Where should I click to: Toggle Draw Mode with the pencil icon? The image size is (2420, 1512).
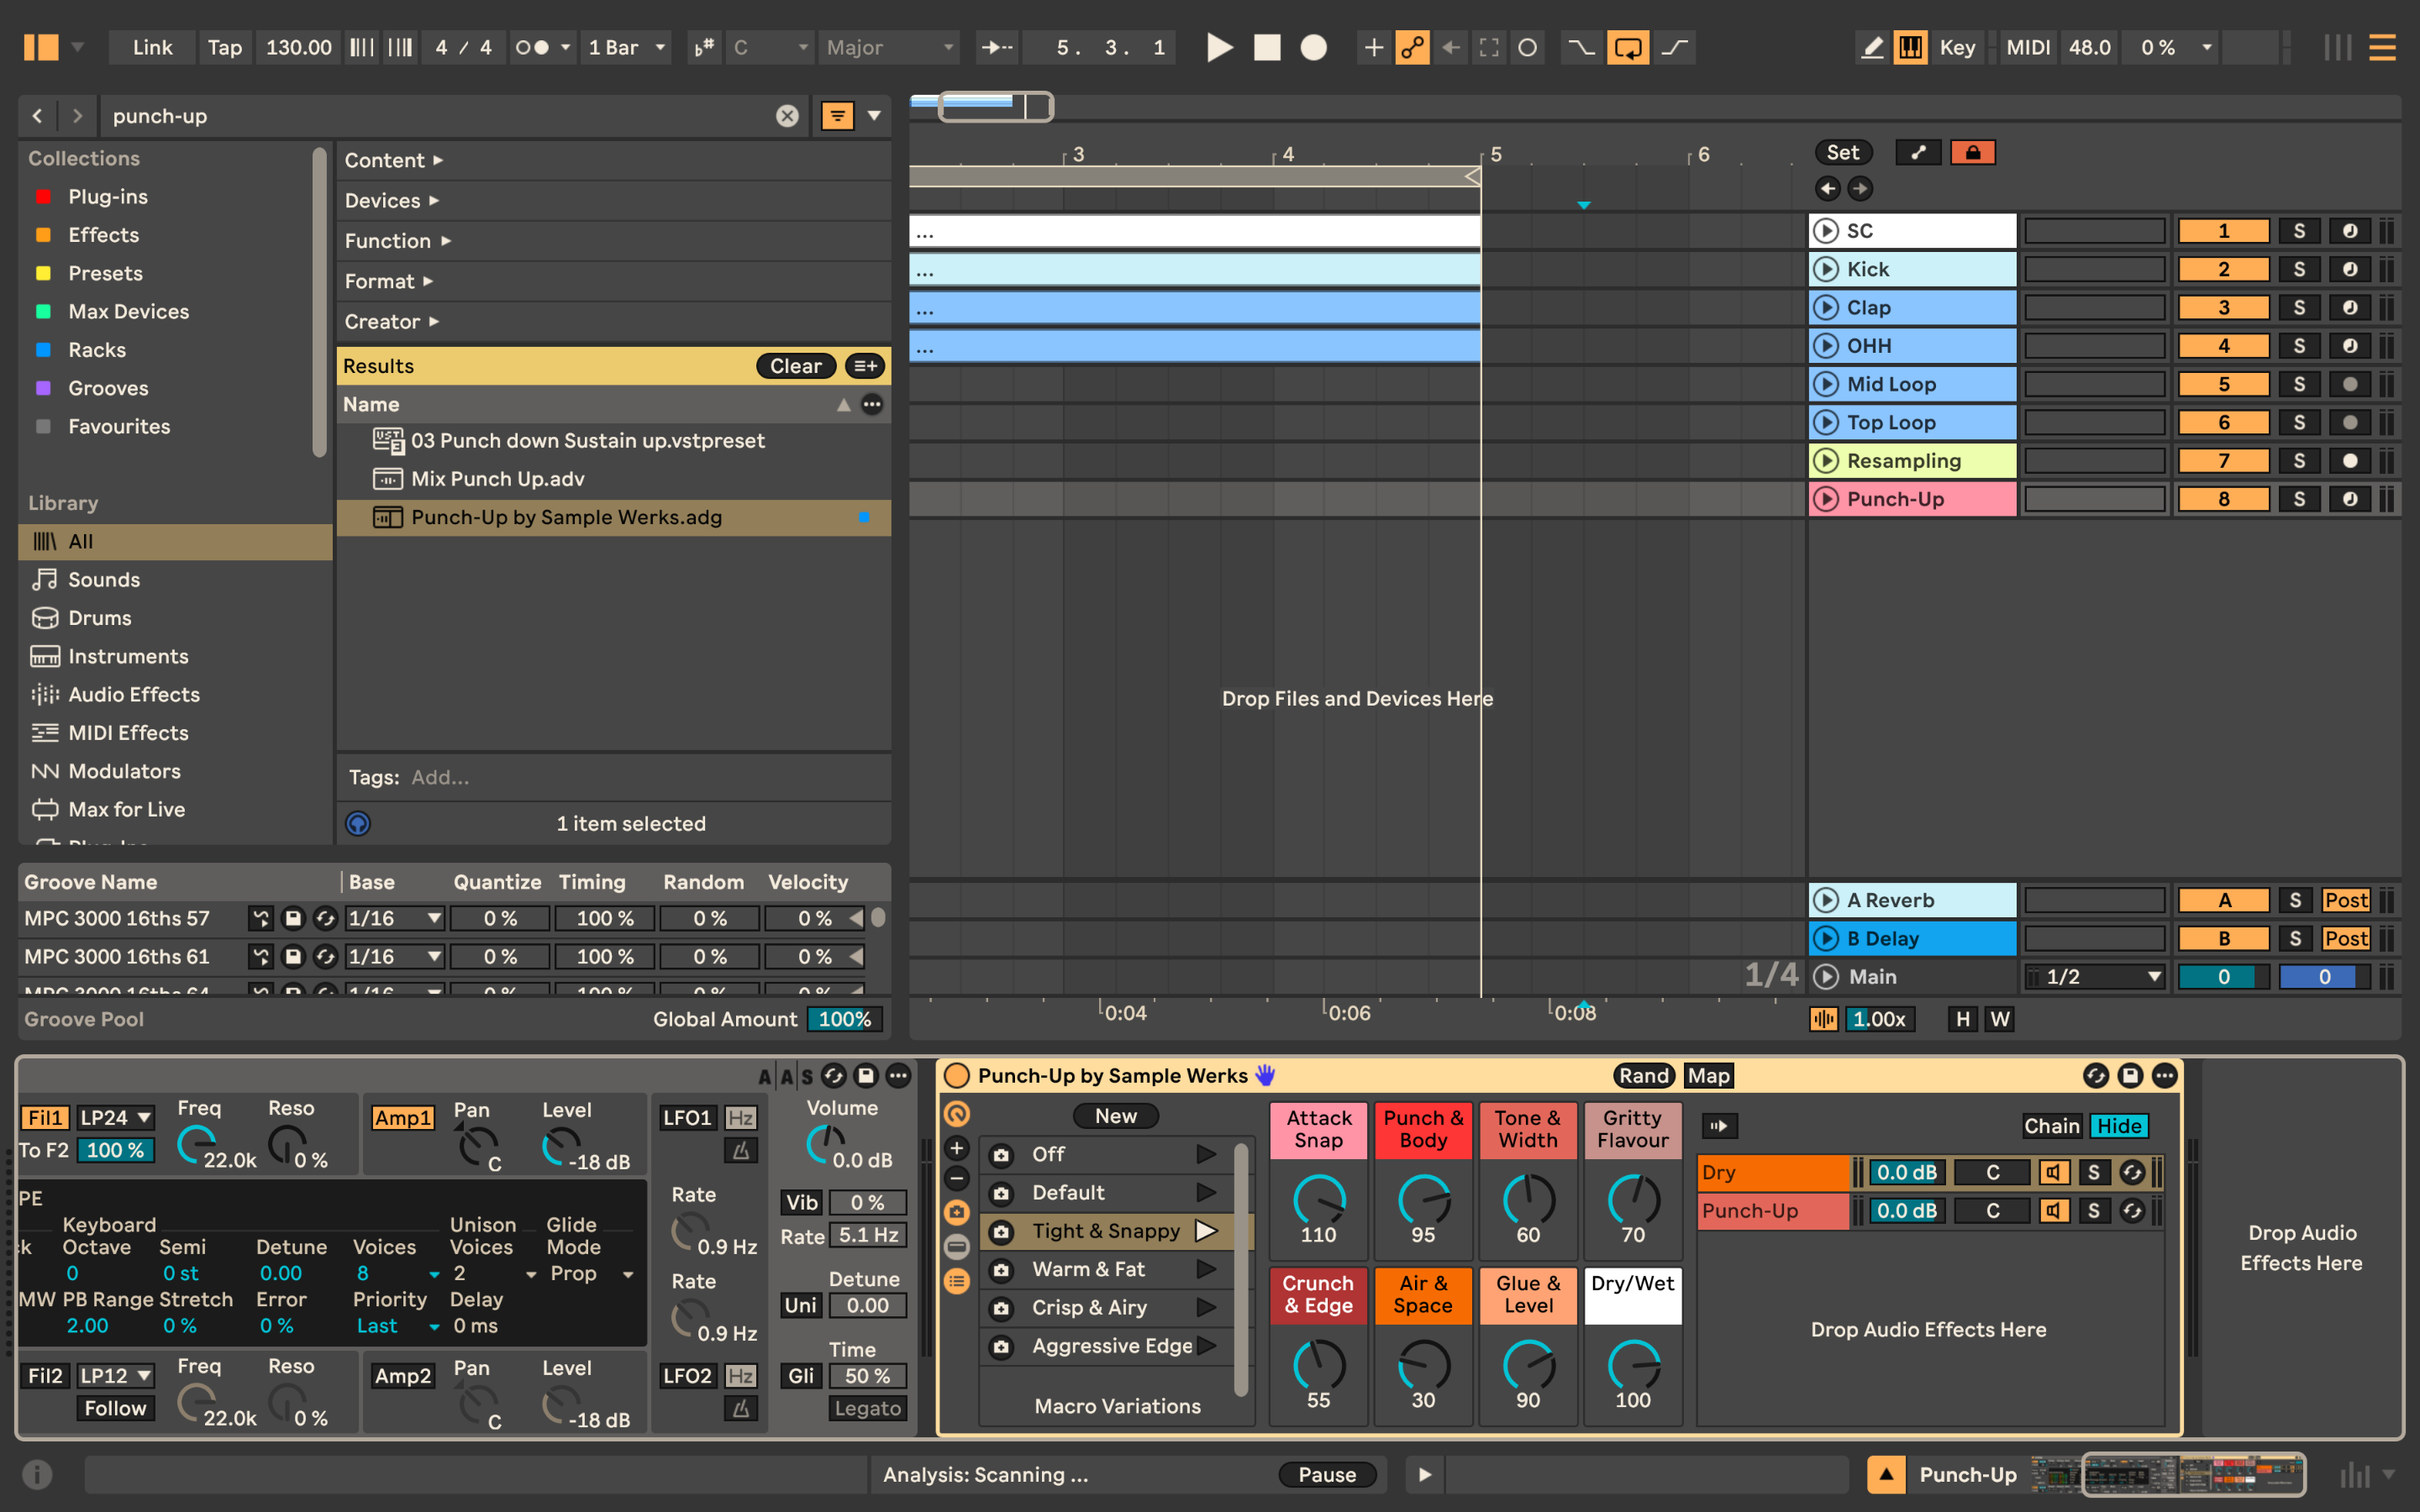point(1872,47)
